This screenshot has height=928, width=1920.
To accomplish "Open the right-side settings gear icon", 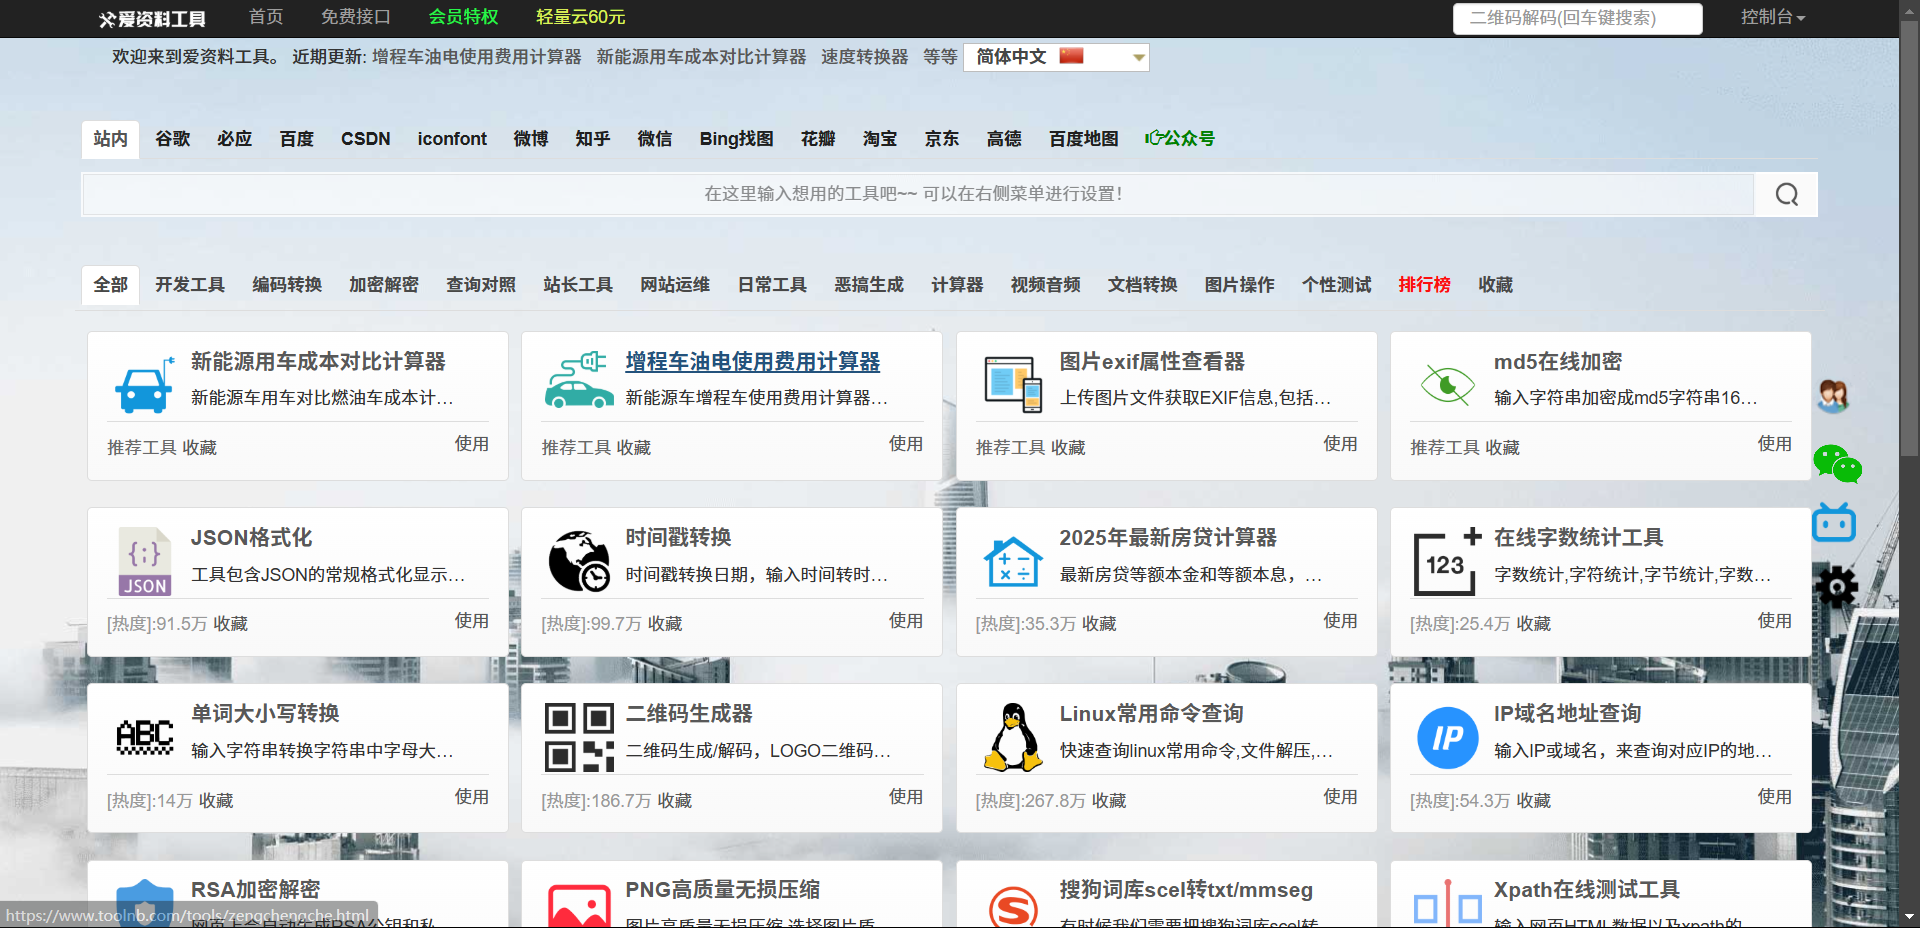I will tap(1836, 587).
